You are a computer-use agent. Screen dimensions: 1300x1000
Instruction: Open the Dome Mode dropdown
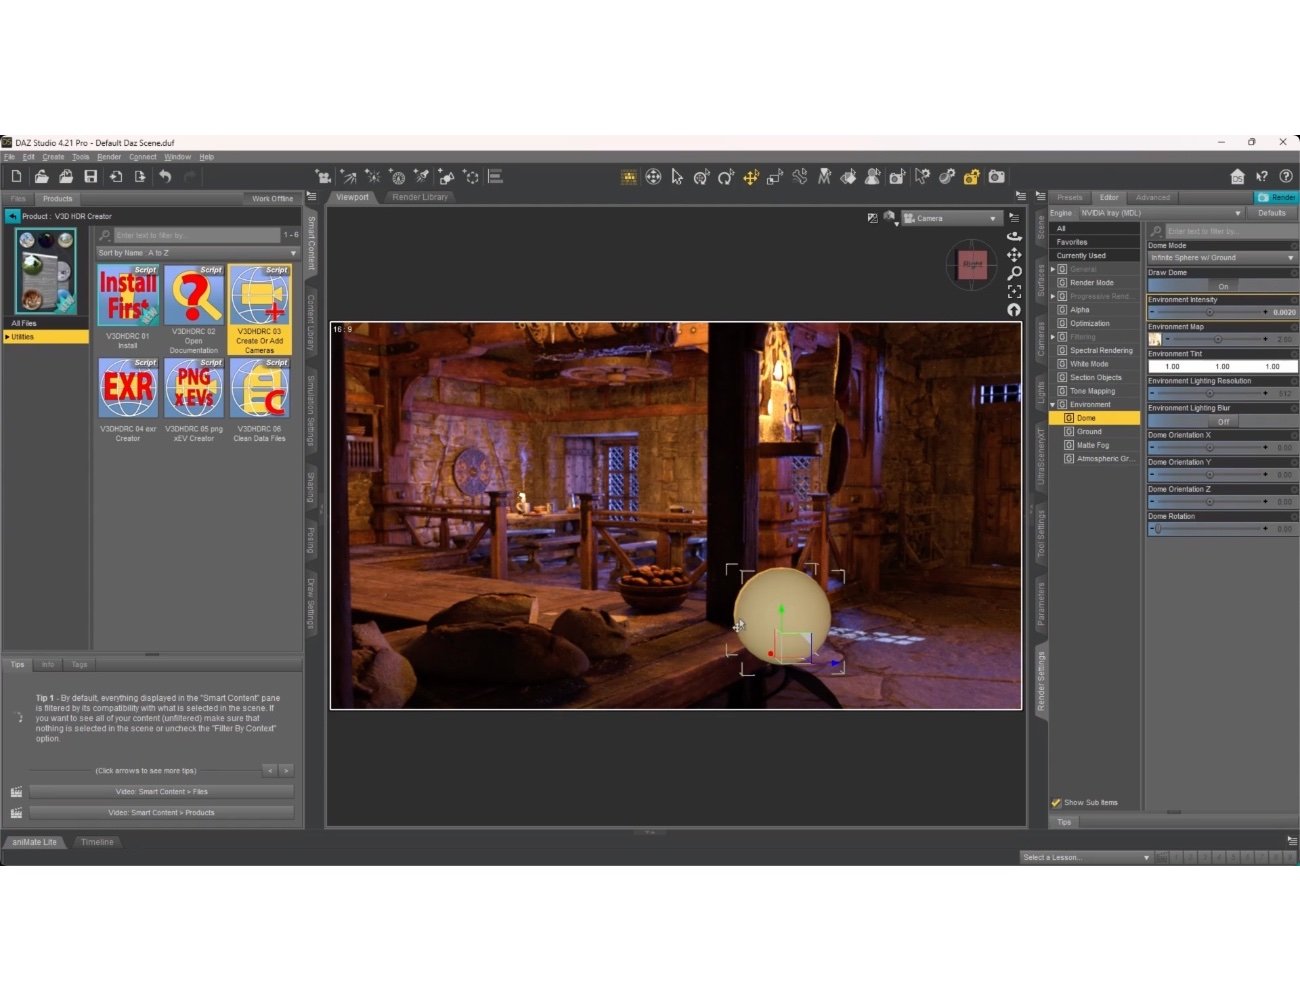coord(1221,258)
